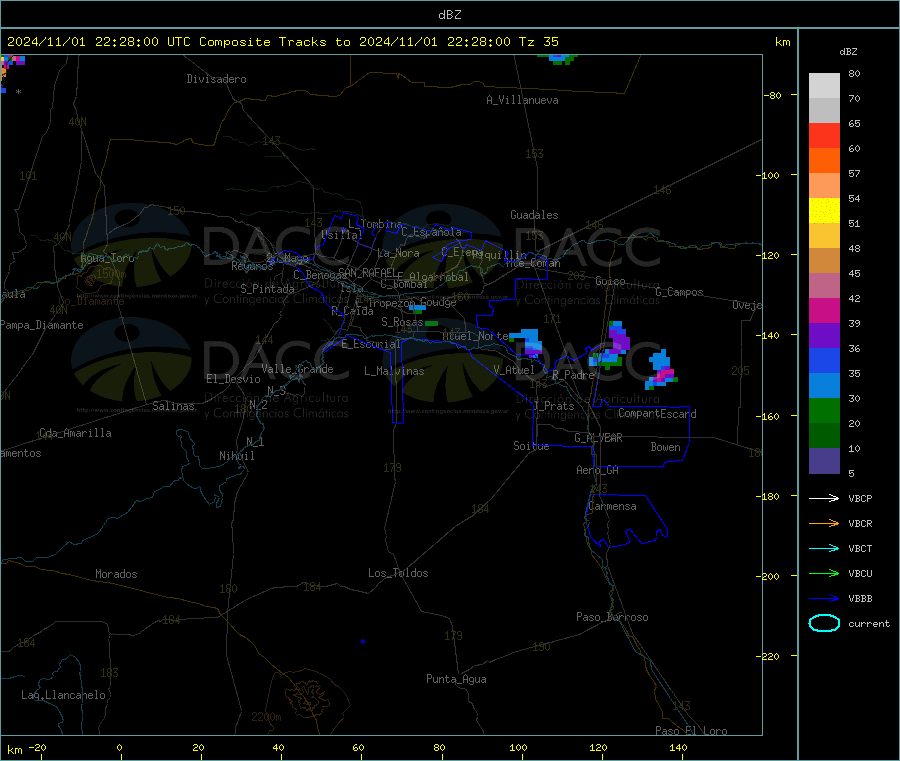The width and height of the screenshot is (900, 761).
Task: Select the dark orange 60–57 dBZ swatch
Action: coord(824,161)
